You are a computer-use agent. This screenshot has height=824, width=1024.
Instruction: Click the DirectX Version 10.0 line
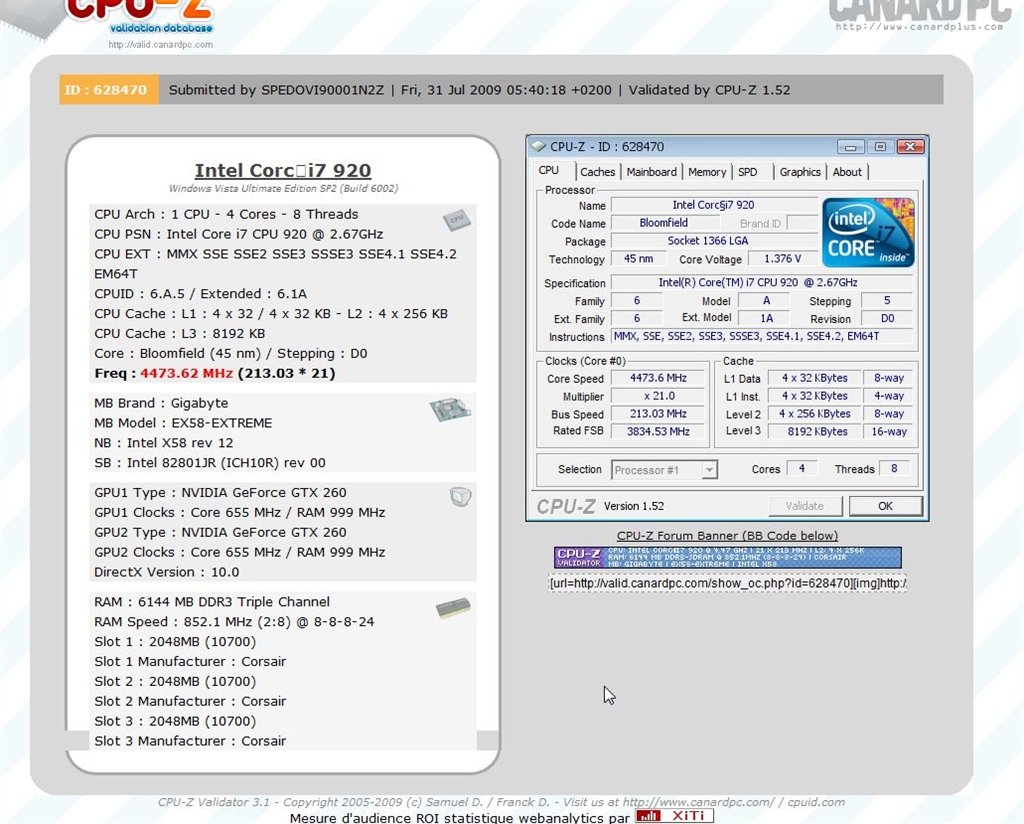[x=167, y=572]
